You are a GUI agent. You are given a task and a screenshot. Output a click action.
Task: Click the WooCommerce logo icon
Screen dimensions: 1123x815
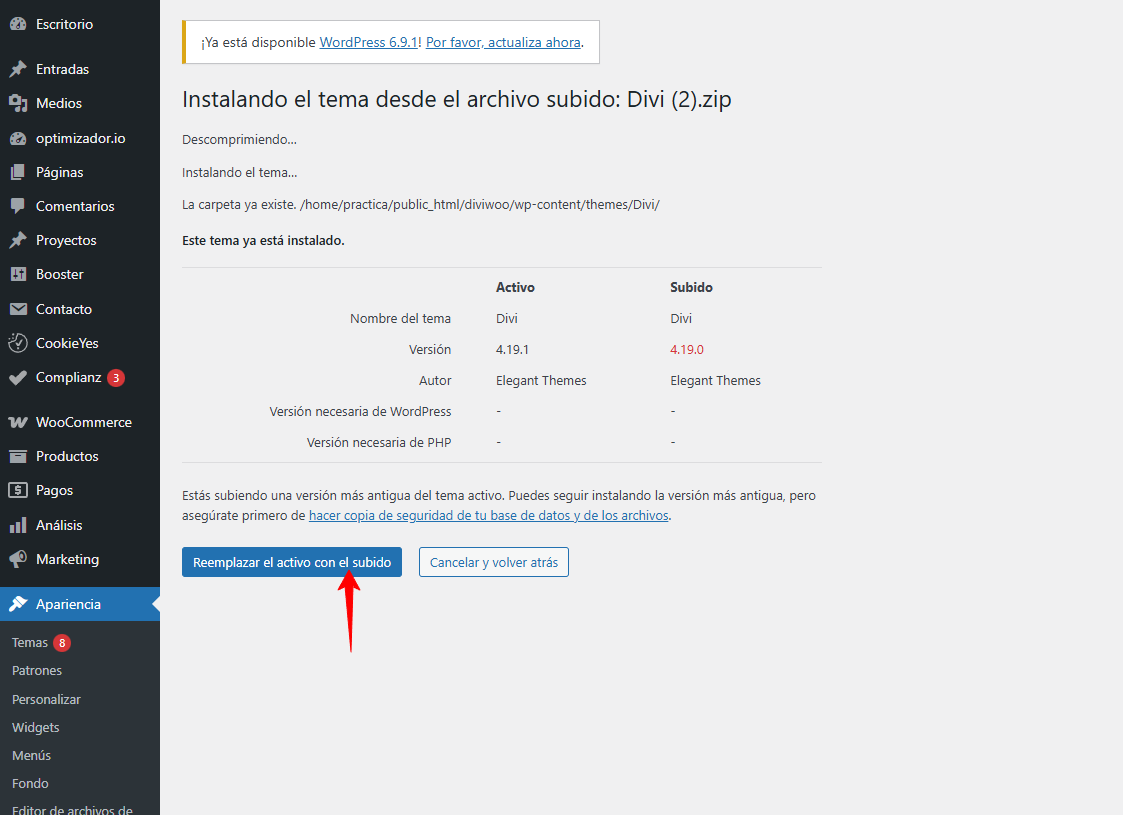(x=18, y=422)
